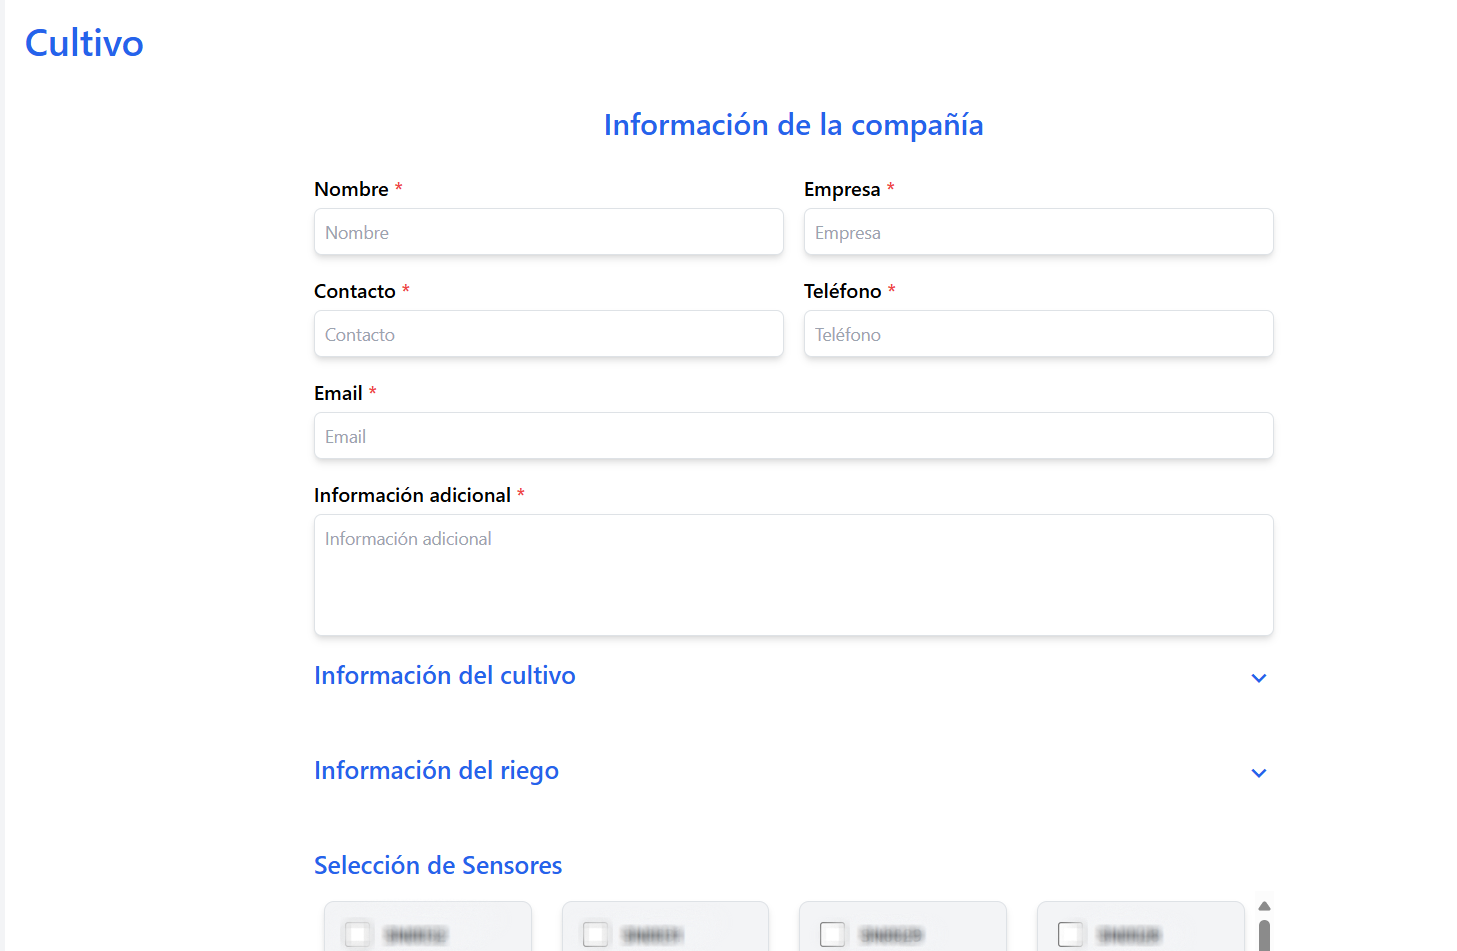Focus the Email text field

(x=793, y=436)
